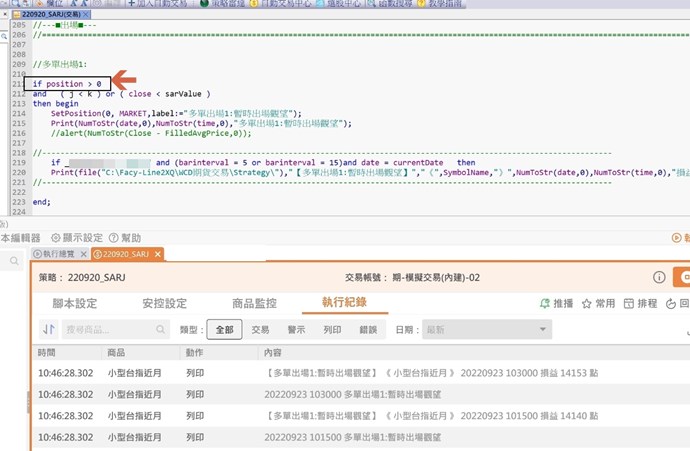Click the sort arrows icon beside search box
Viewport: 690px width, 451px height.
[x=47, y=329]
